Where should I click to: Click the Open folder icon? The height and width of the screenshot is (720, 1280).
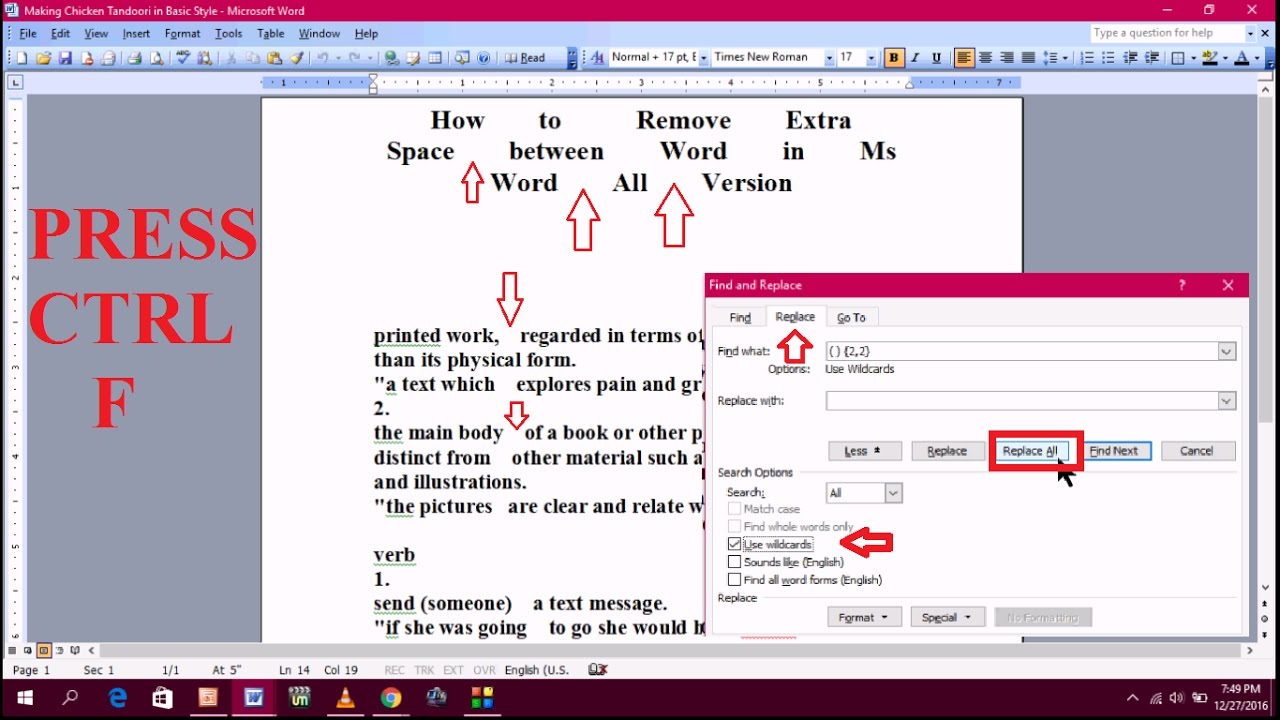[43, 58]
